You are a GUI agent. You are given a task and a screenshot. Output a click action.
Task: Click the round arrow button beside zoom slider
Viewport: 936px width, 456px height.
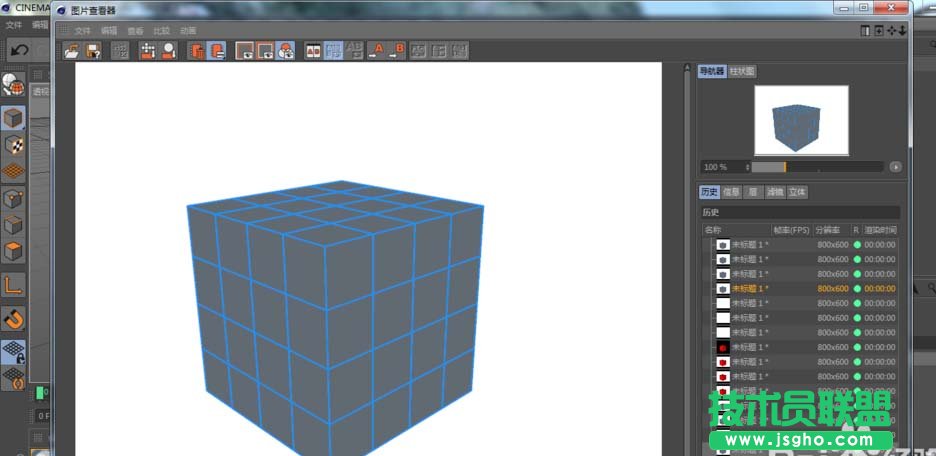click(895, 167)
